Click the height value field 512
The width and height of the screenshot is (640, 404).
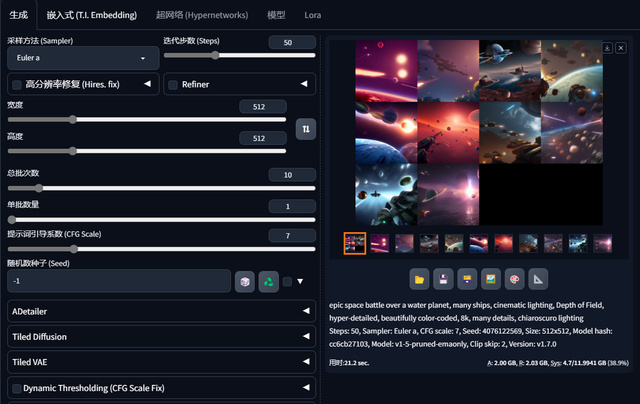click(263, 138)
